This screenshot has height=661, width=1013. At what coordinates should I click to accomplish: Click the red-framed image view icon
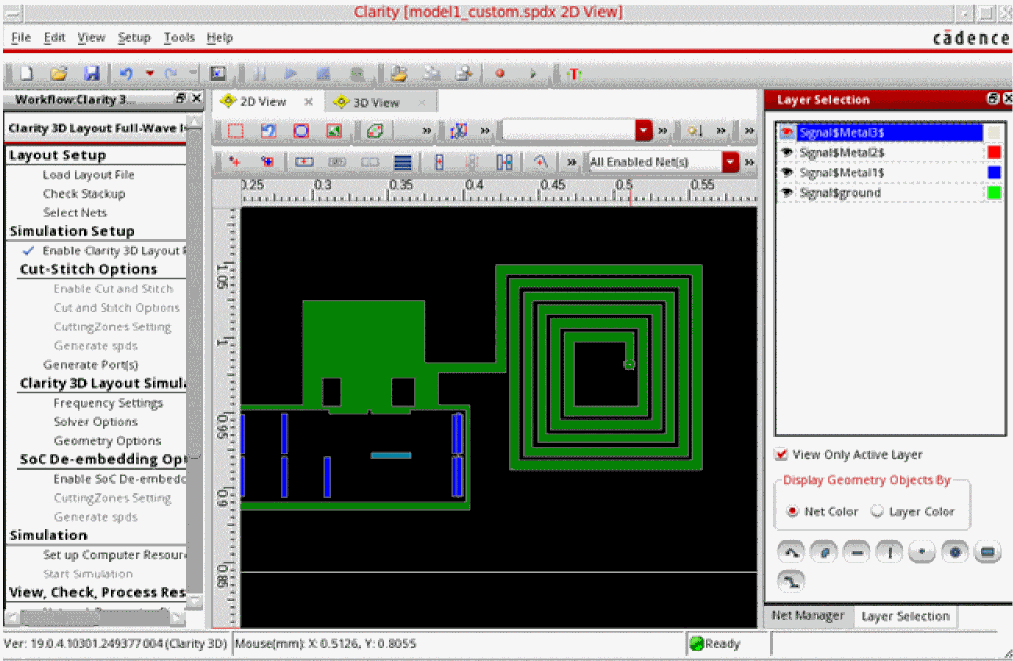pyautogui.click(x=333, y=131)
